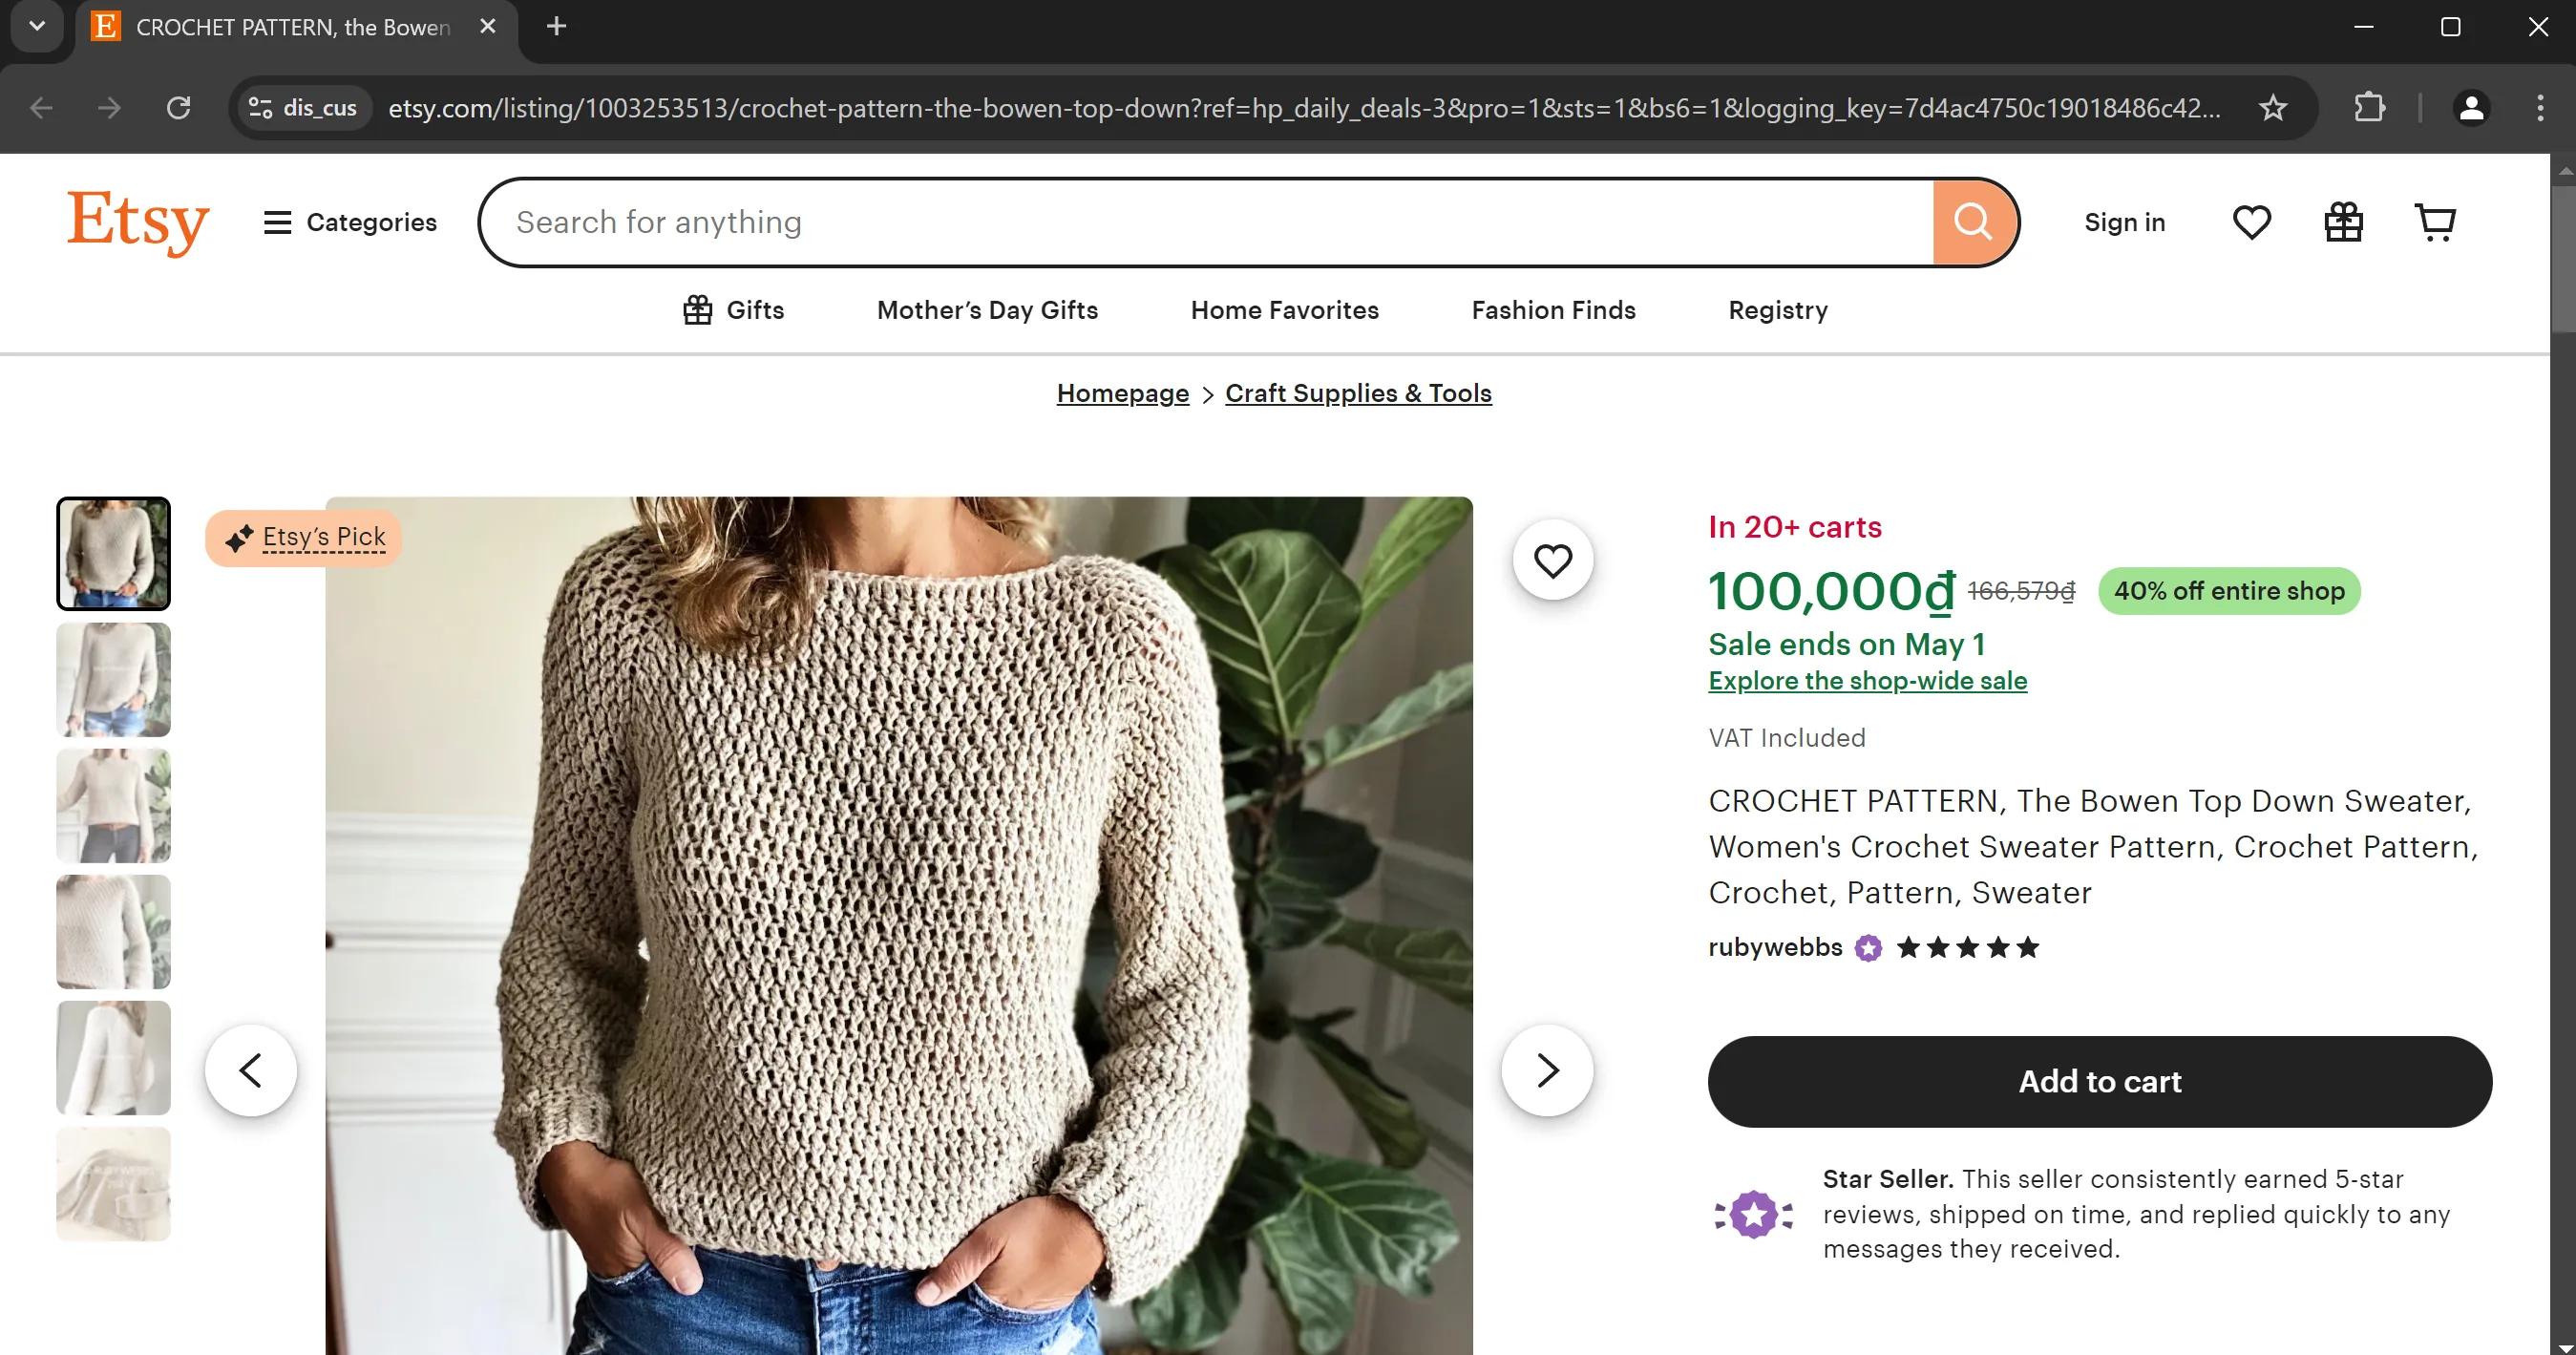The image size is (2576, 1355).
Task: Click the orange search magnifier button
Action: click(x=1973, y=222)
